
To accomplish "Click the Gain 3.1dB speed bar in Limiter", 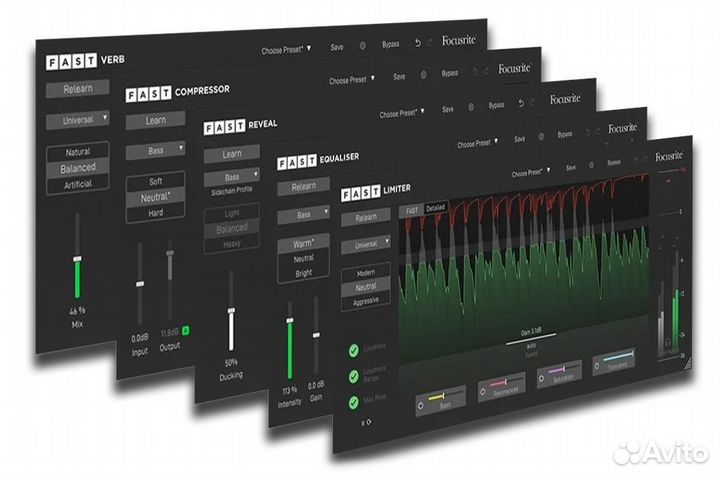I will click(531, 338).
